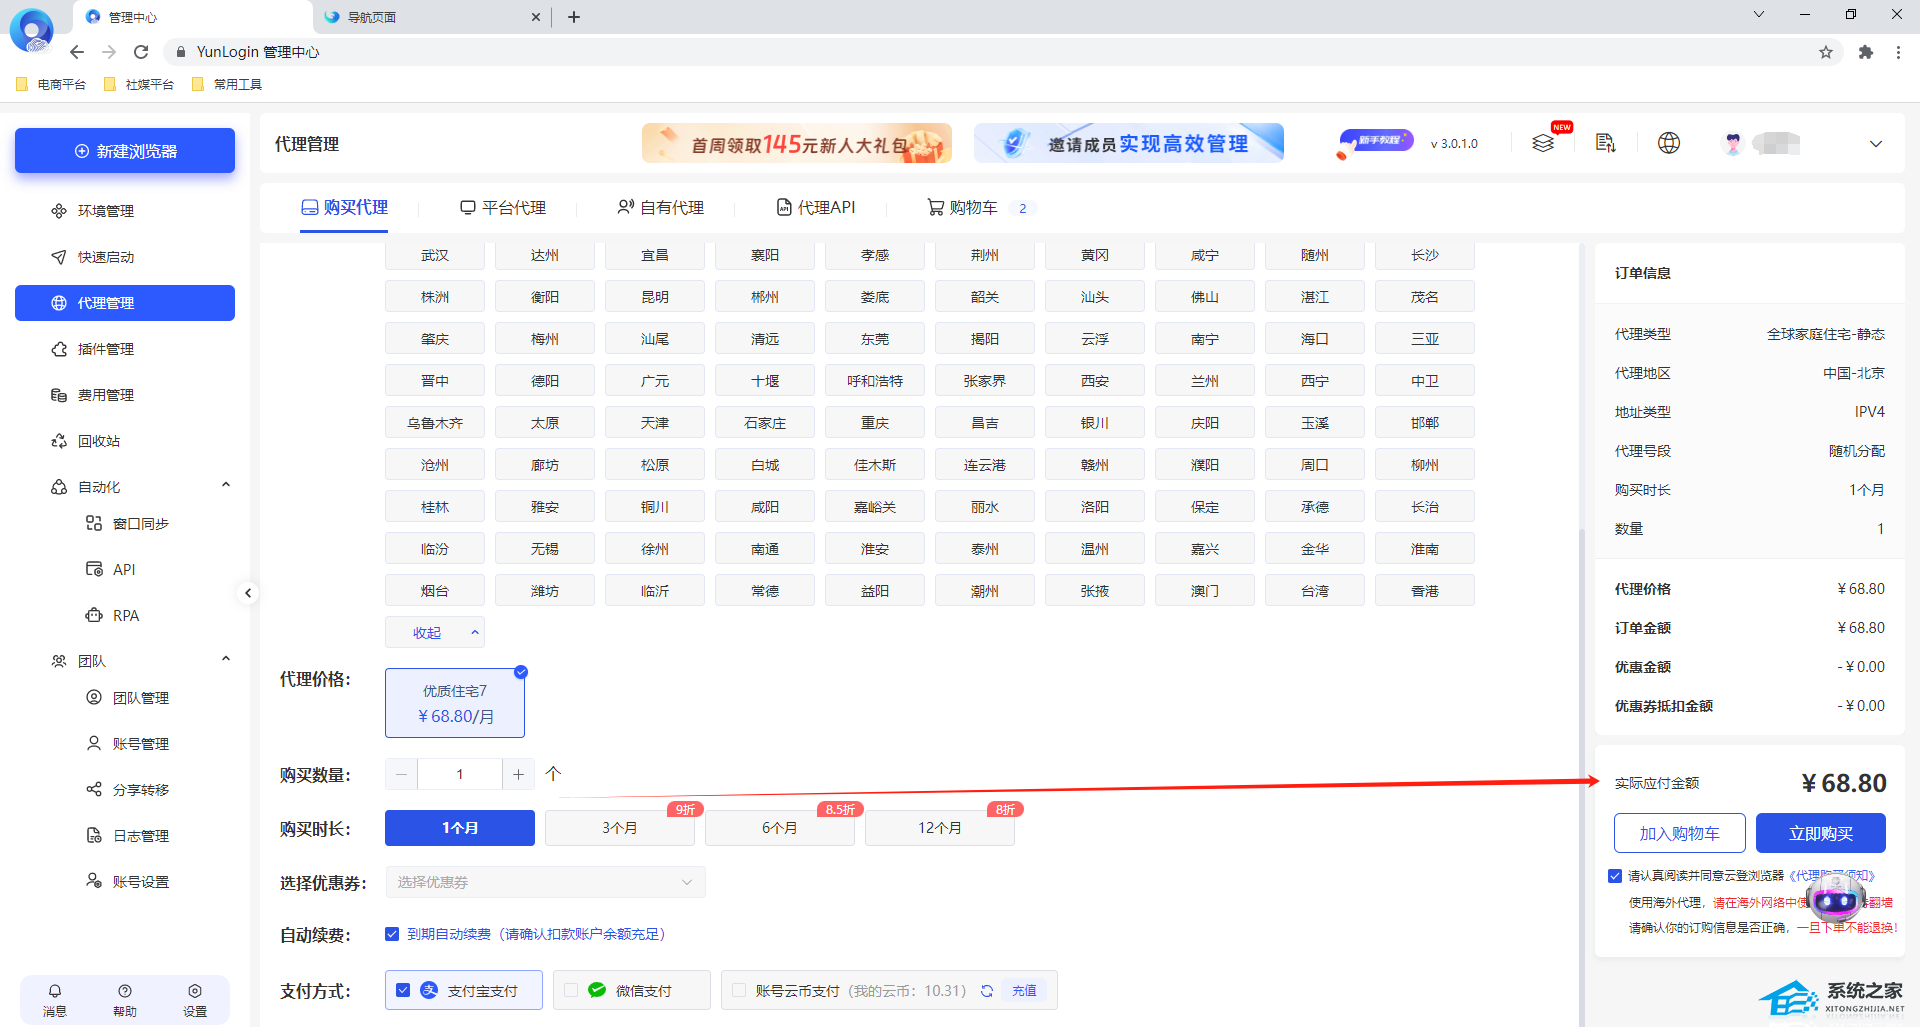Image resolution: width=1920 pixels, height=1027 pixels.
Task: Open the 消息 notification bell icon
Action: 55,991
